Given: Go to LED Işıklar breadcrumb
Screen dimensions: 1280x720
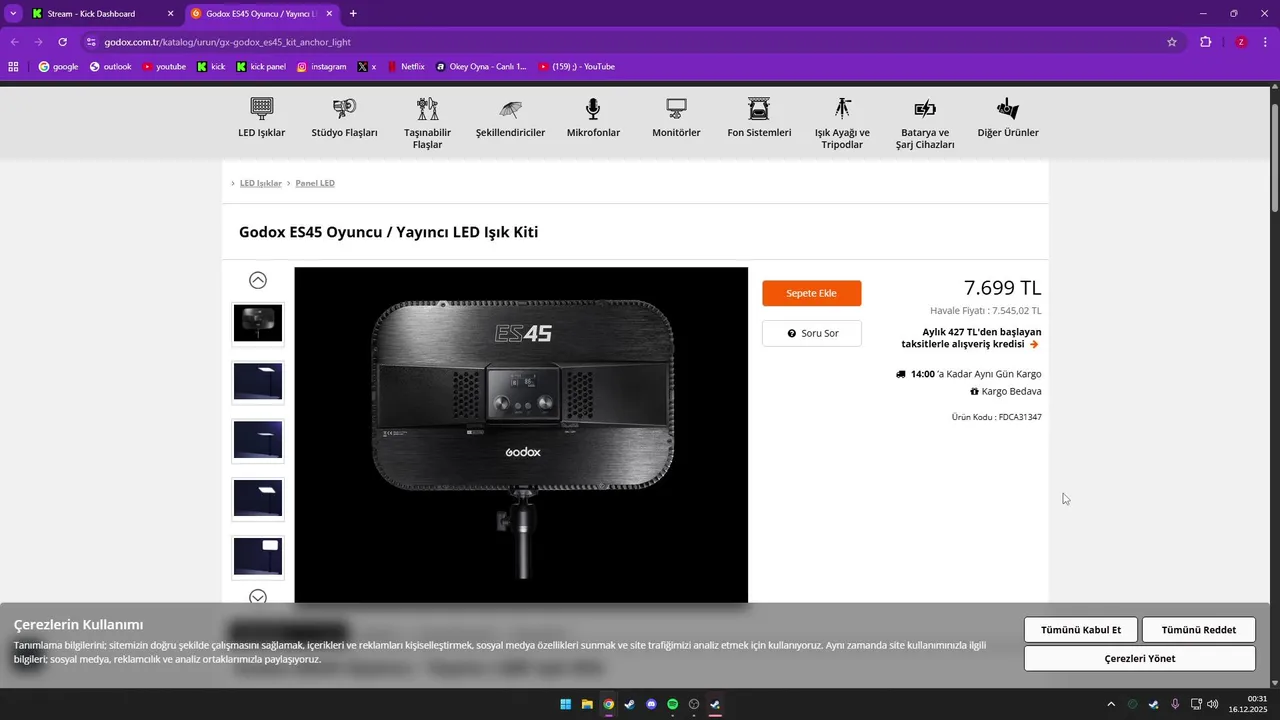Looking at the screenshot, I should [x=261, y=183].
